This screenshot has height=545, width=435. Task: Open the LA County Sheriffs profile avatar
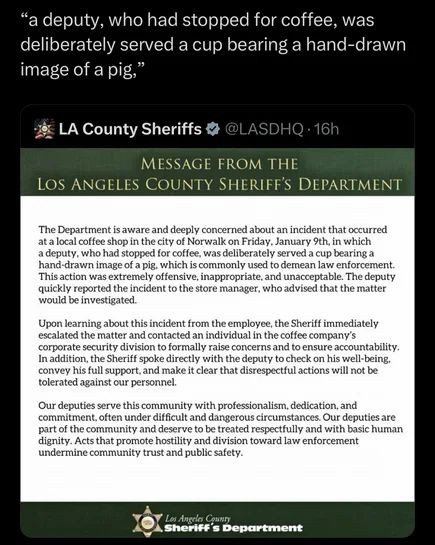(x=45, y=129)
